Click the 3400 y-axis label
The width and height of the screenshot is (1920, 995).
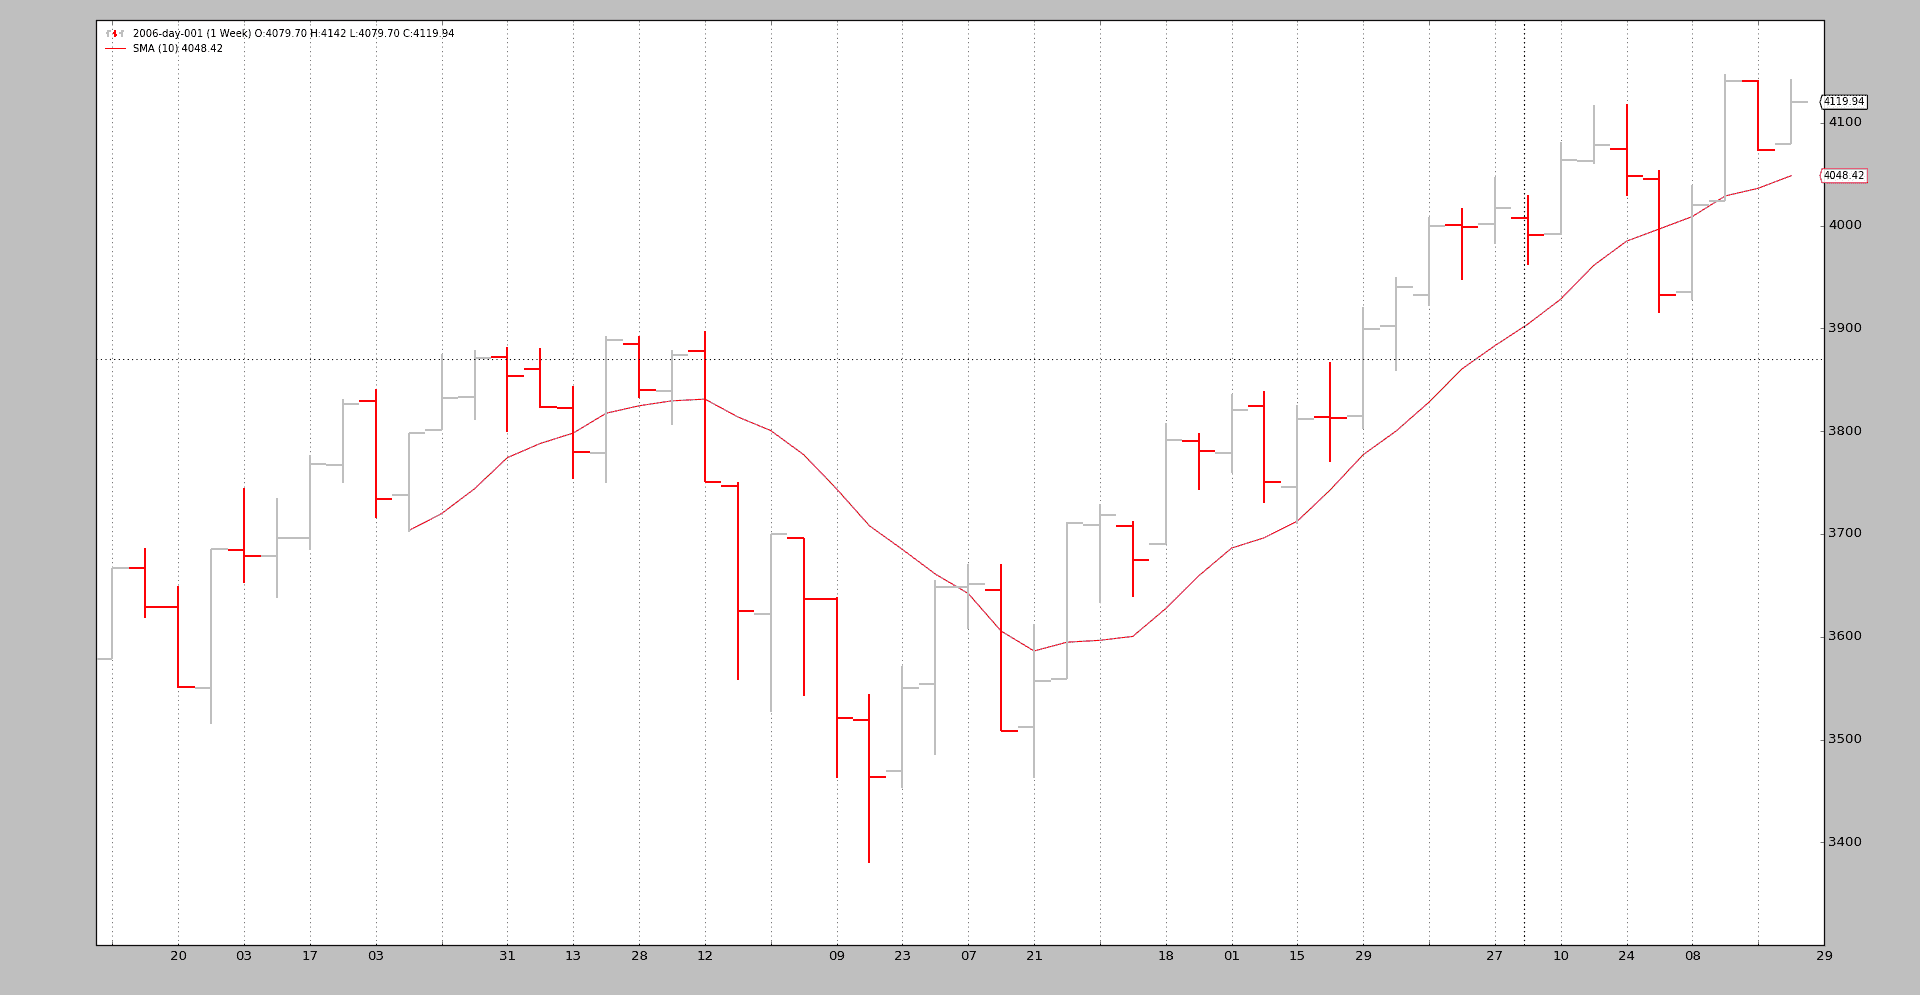pos(1845,842)
